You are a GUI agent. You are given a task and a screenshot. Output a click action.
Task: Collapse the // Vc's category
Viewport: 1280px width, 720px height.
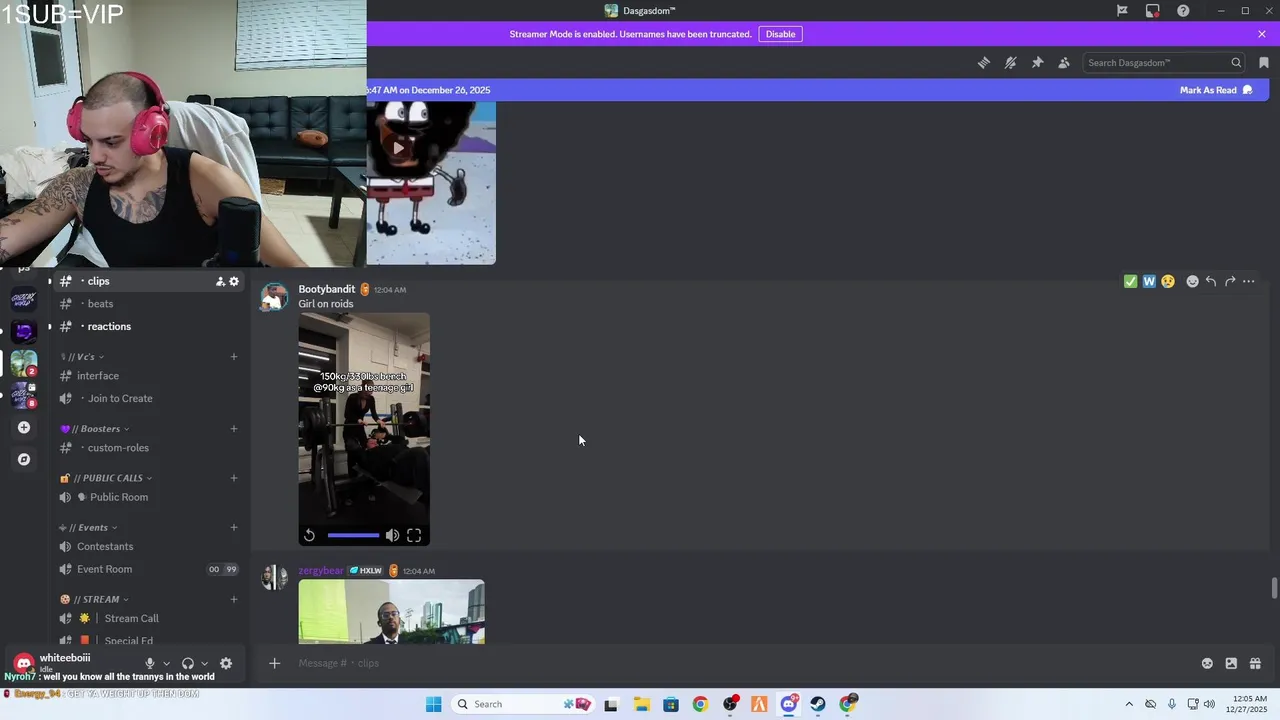tap(81, 357)
